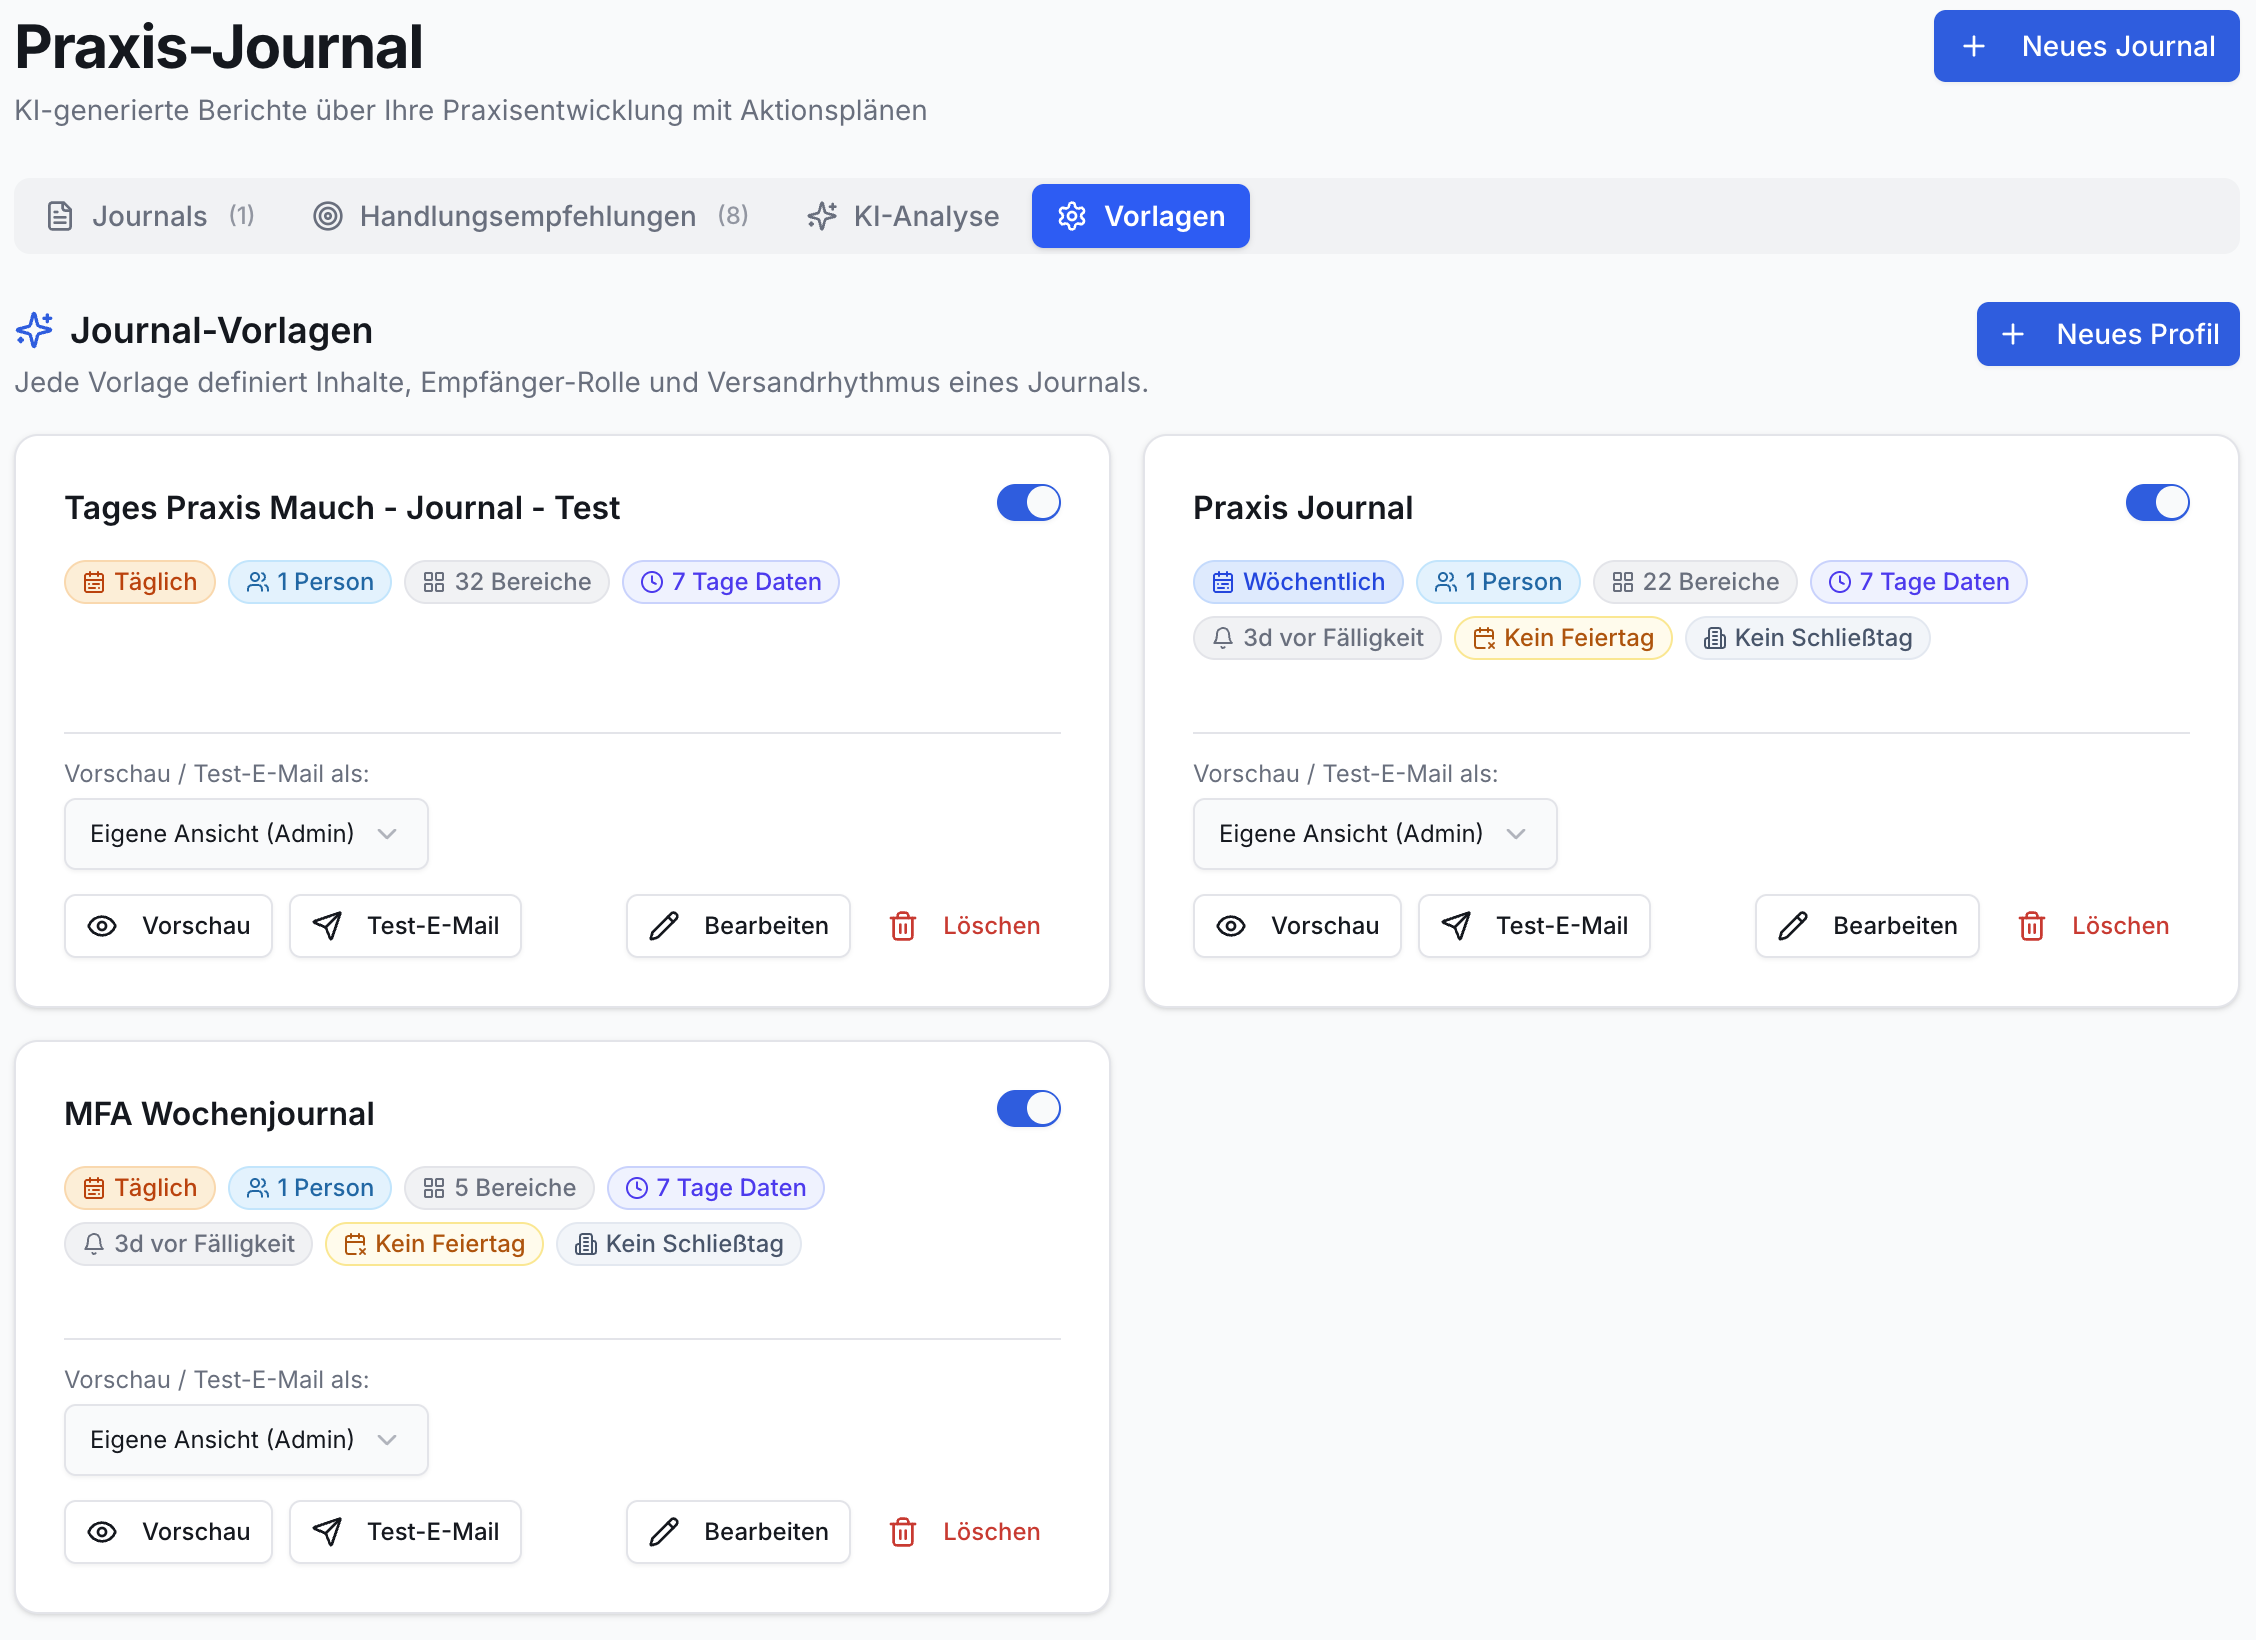This screenshot has height=1640, width=2256.
Task: Click the Täglich badge in MFA Wochenjournal
Action: coord(140,1188)
